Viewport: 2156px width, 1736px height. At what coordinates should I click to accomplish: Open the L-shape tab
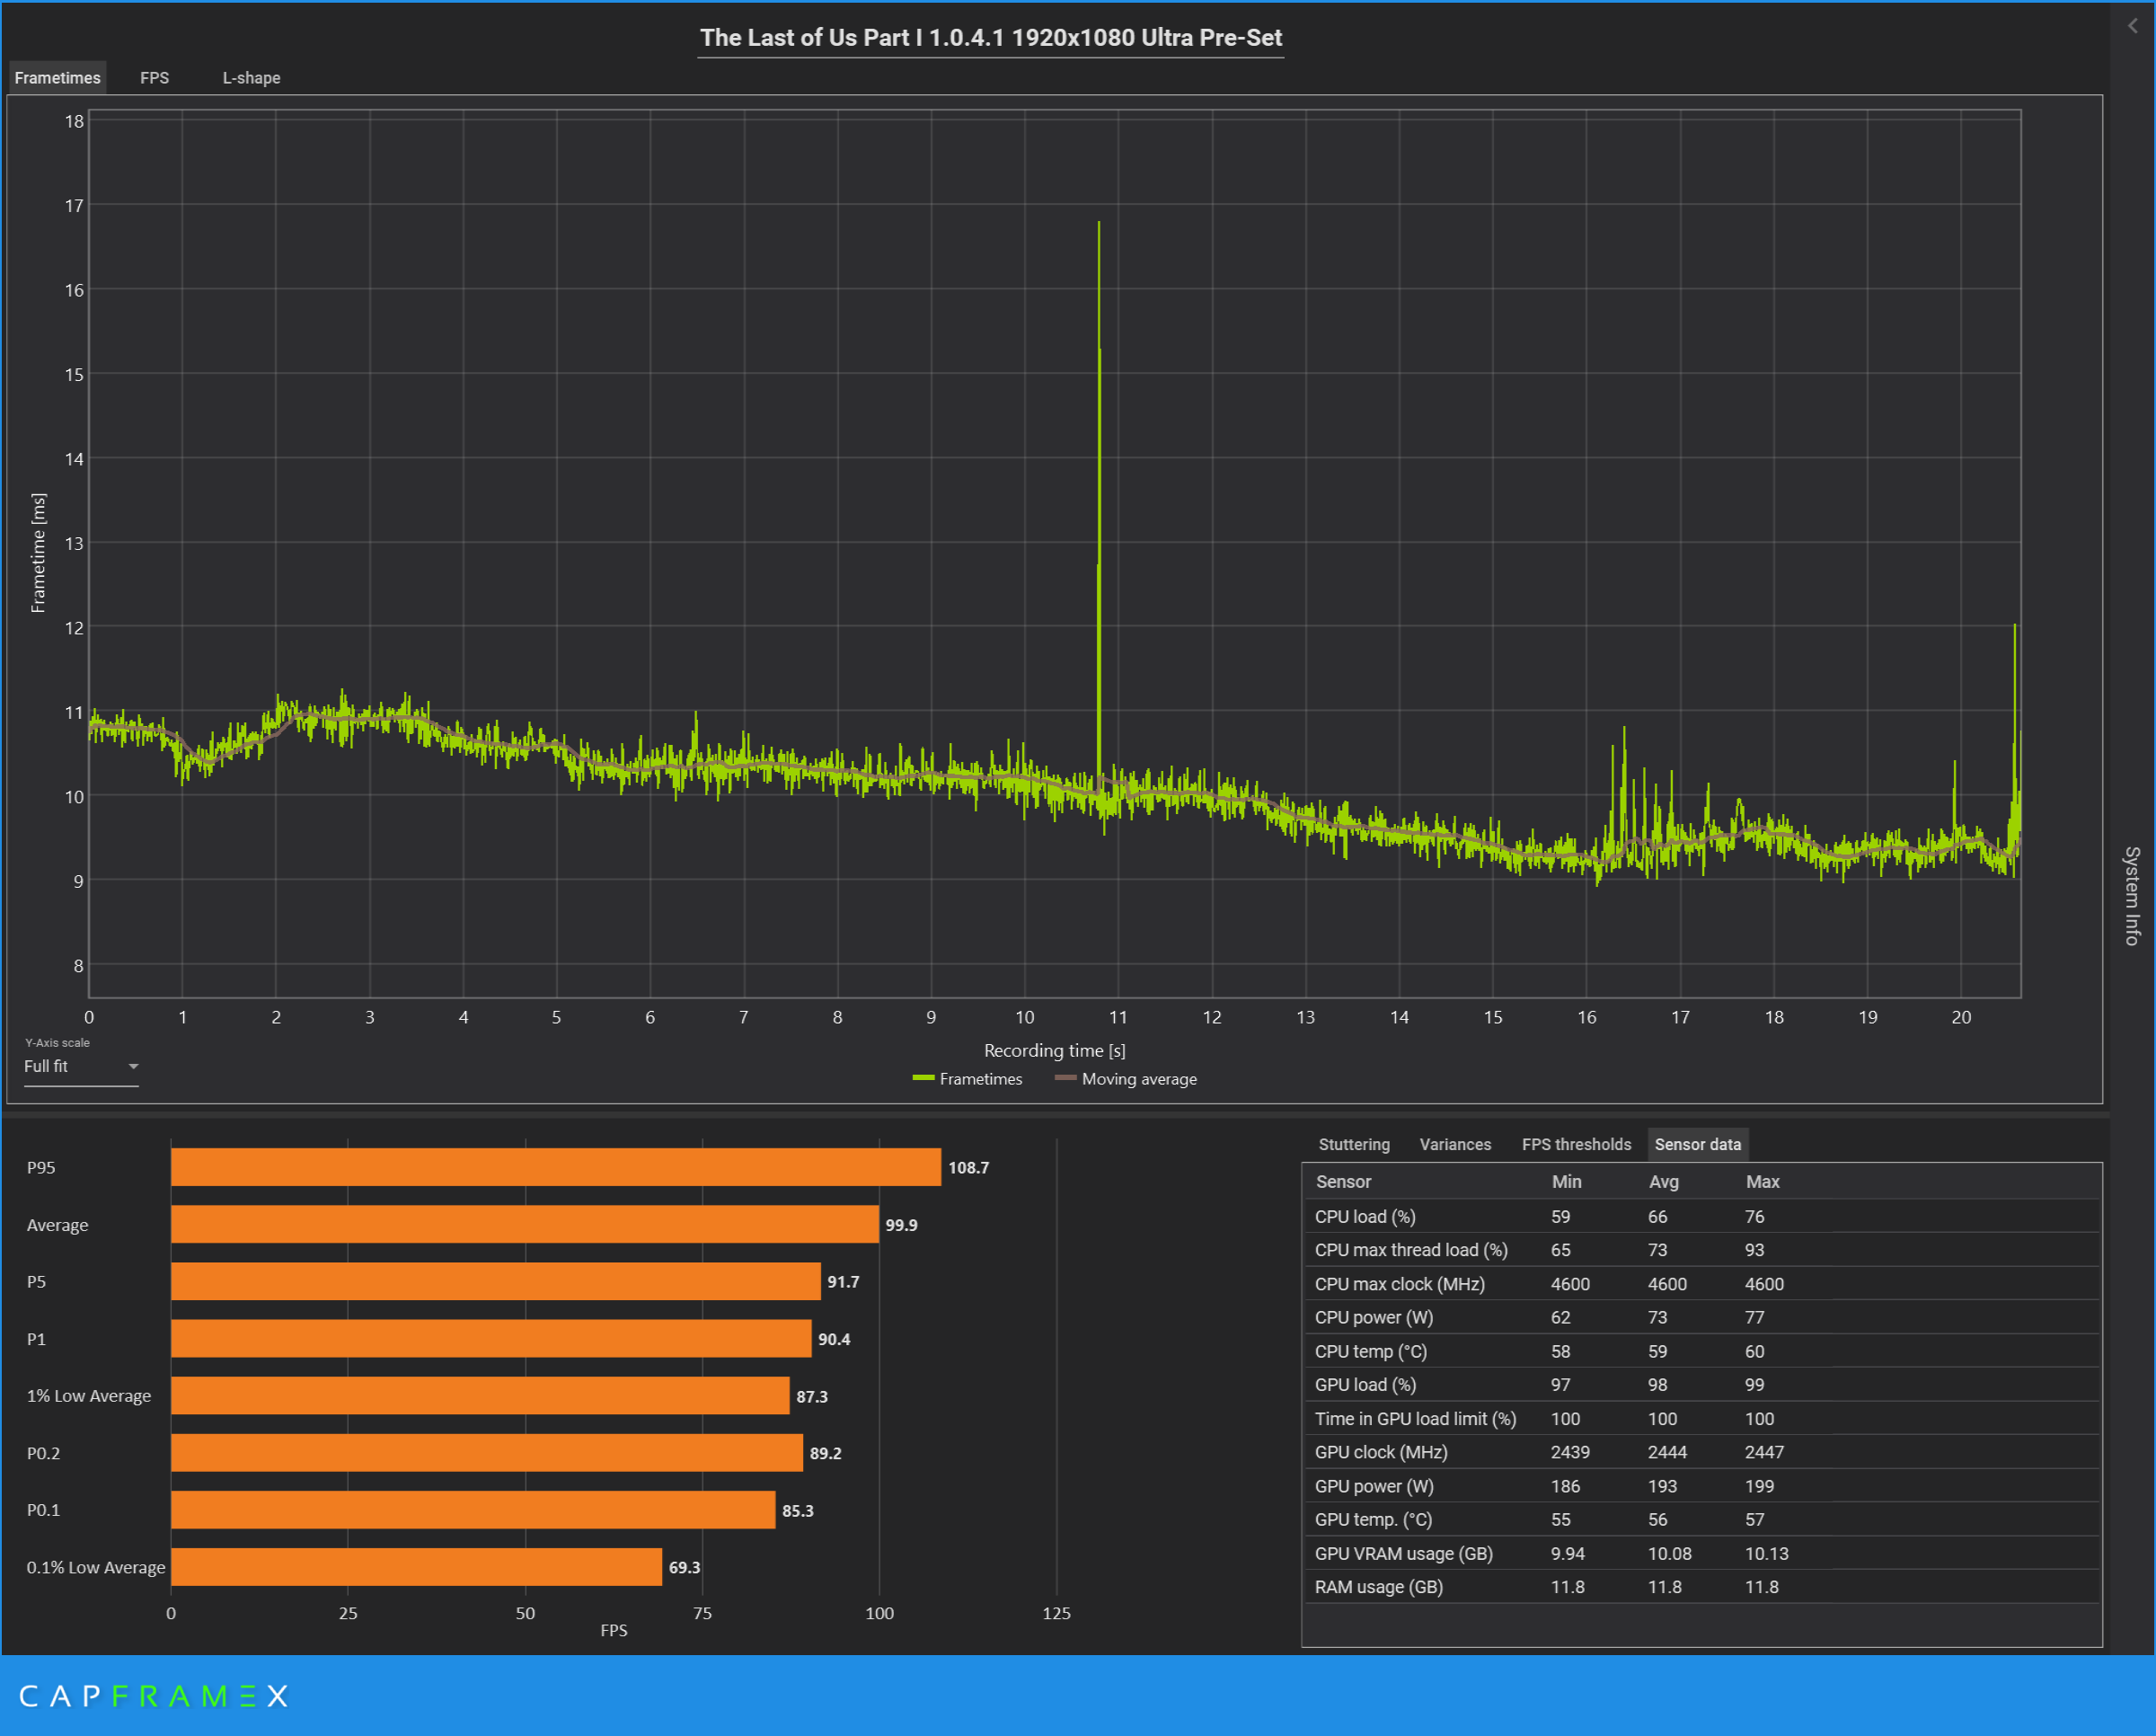coord(251,78)
